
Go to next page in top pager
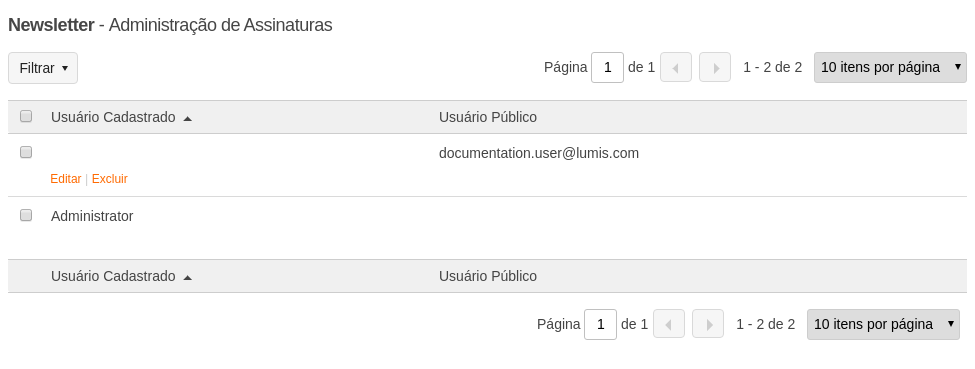[714, 67]
